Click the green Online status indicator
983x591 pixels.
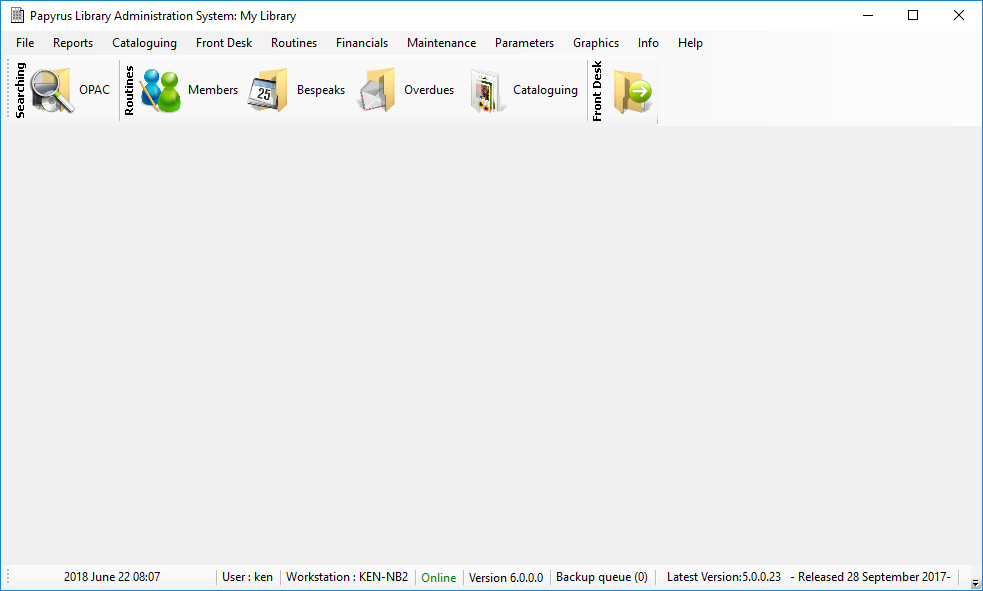438,577
